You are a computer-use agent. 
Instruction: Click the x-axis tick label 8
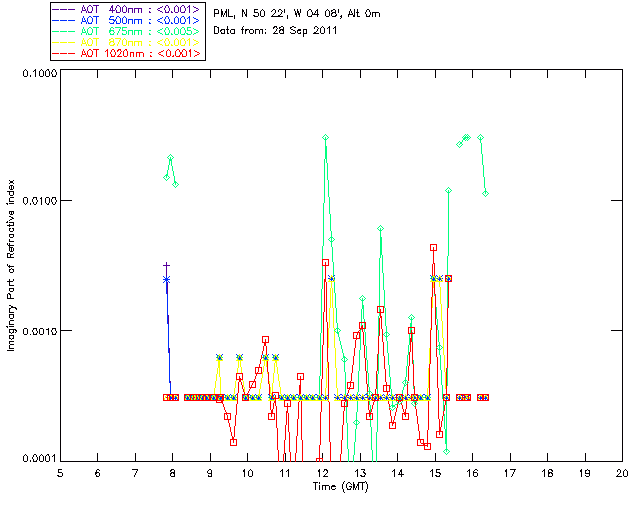173,473
